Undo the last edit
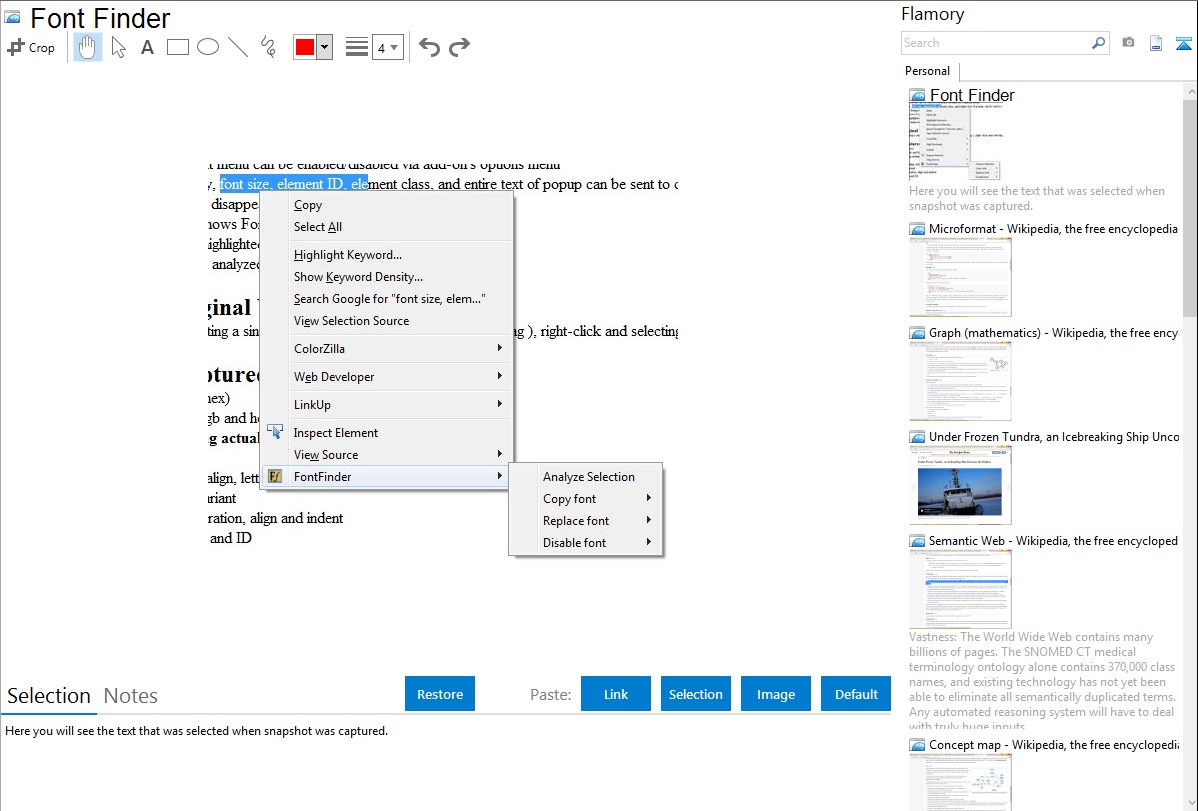The height and width of the screenshot is (811, 1198). click(429, 47)
